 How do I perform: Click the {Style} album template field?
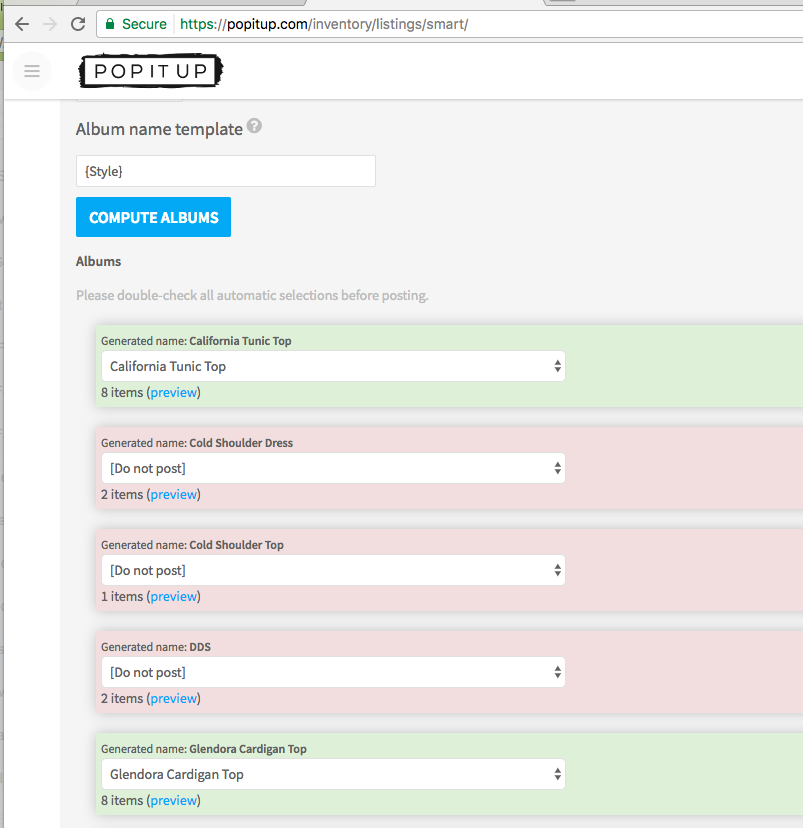click(x=226, y=171)
